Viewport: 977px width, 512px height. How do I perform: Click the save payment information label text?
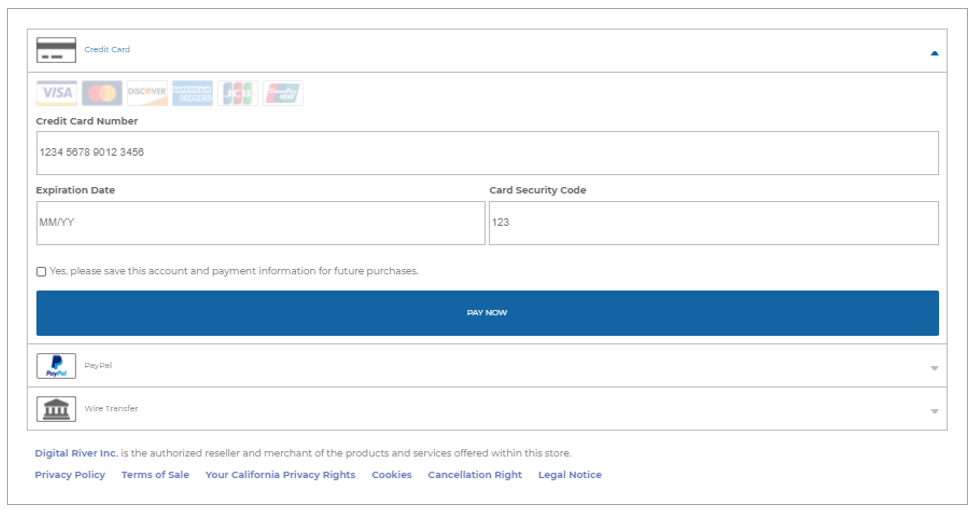click(234, 271)
